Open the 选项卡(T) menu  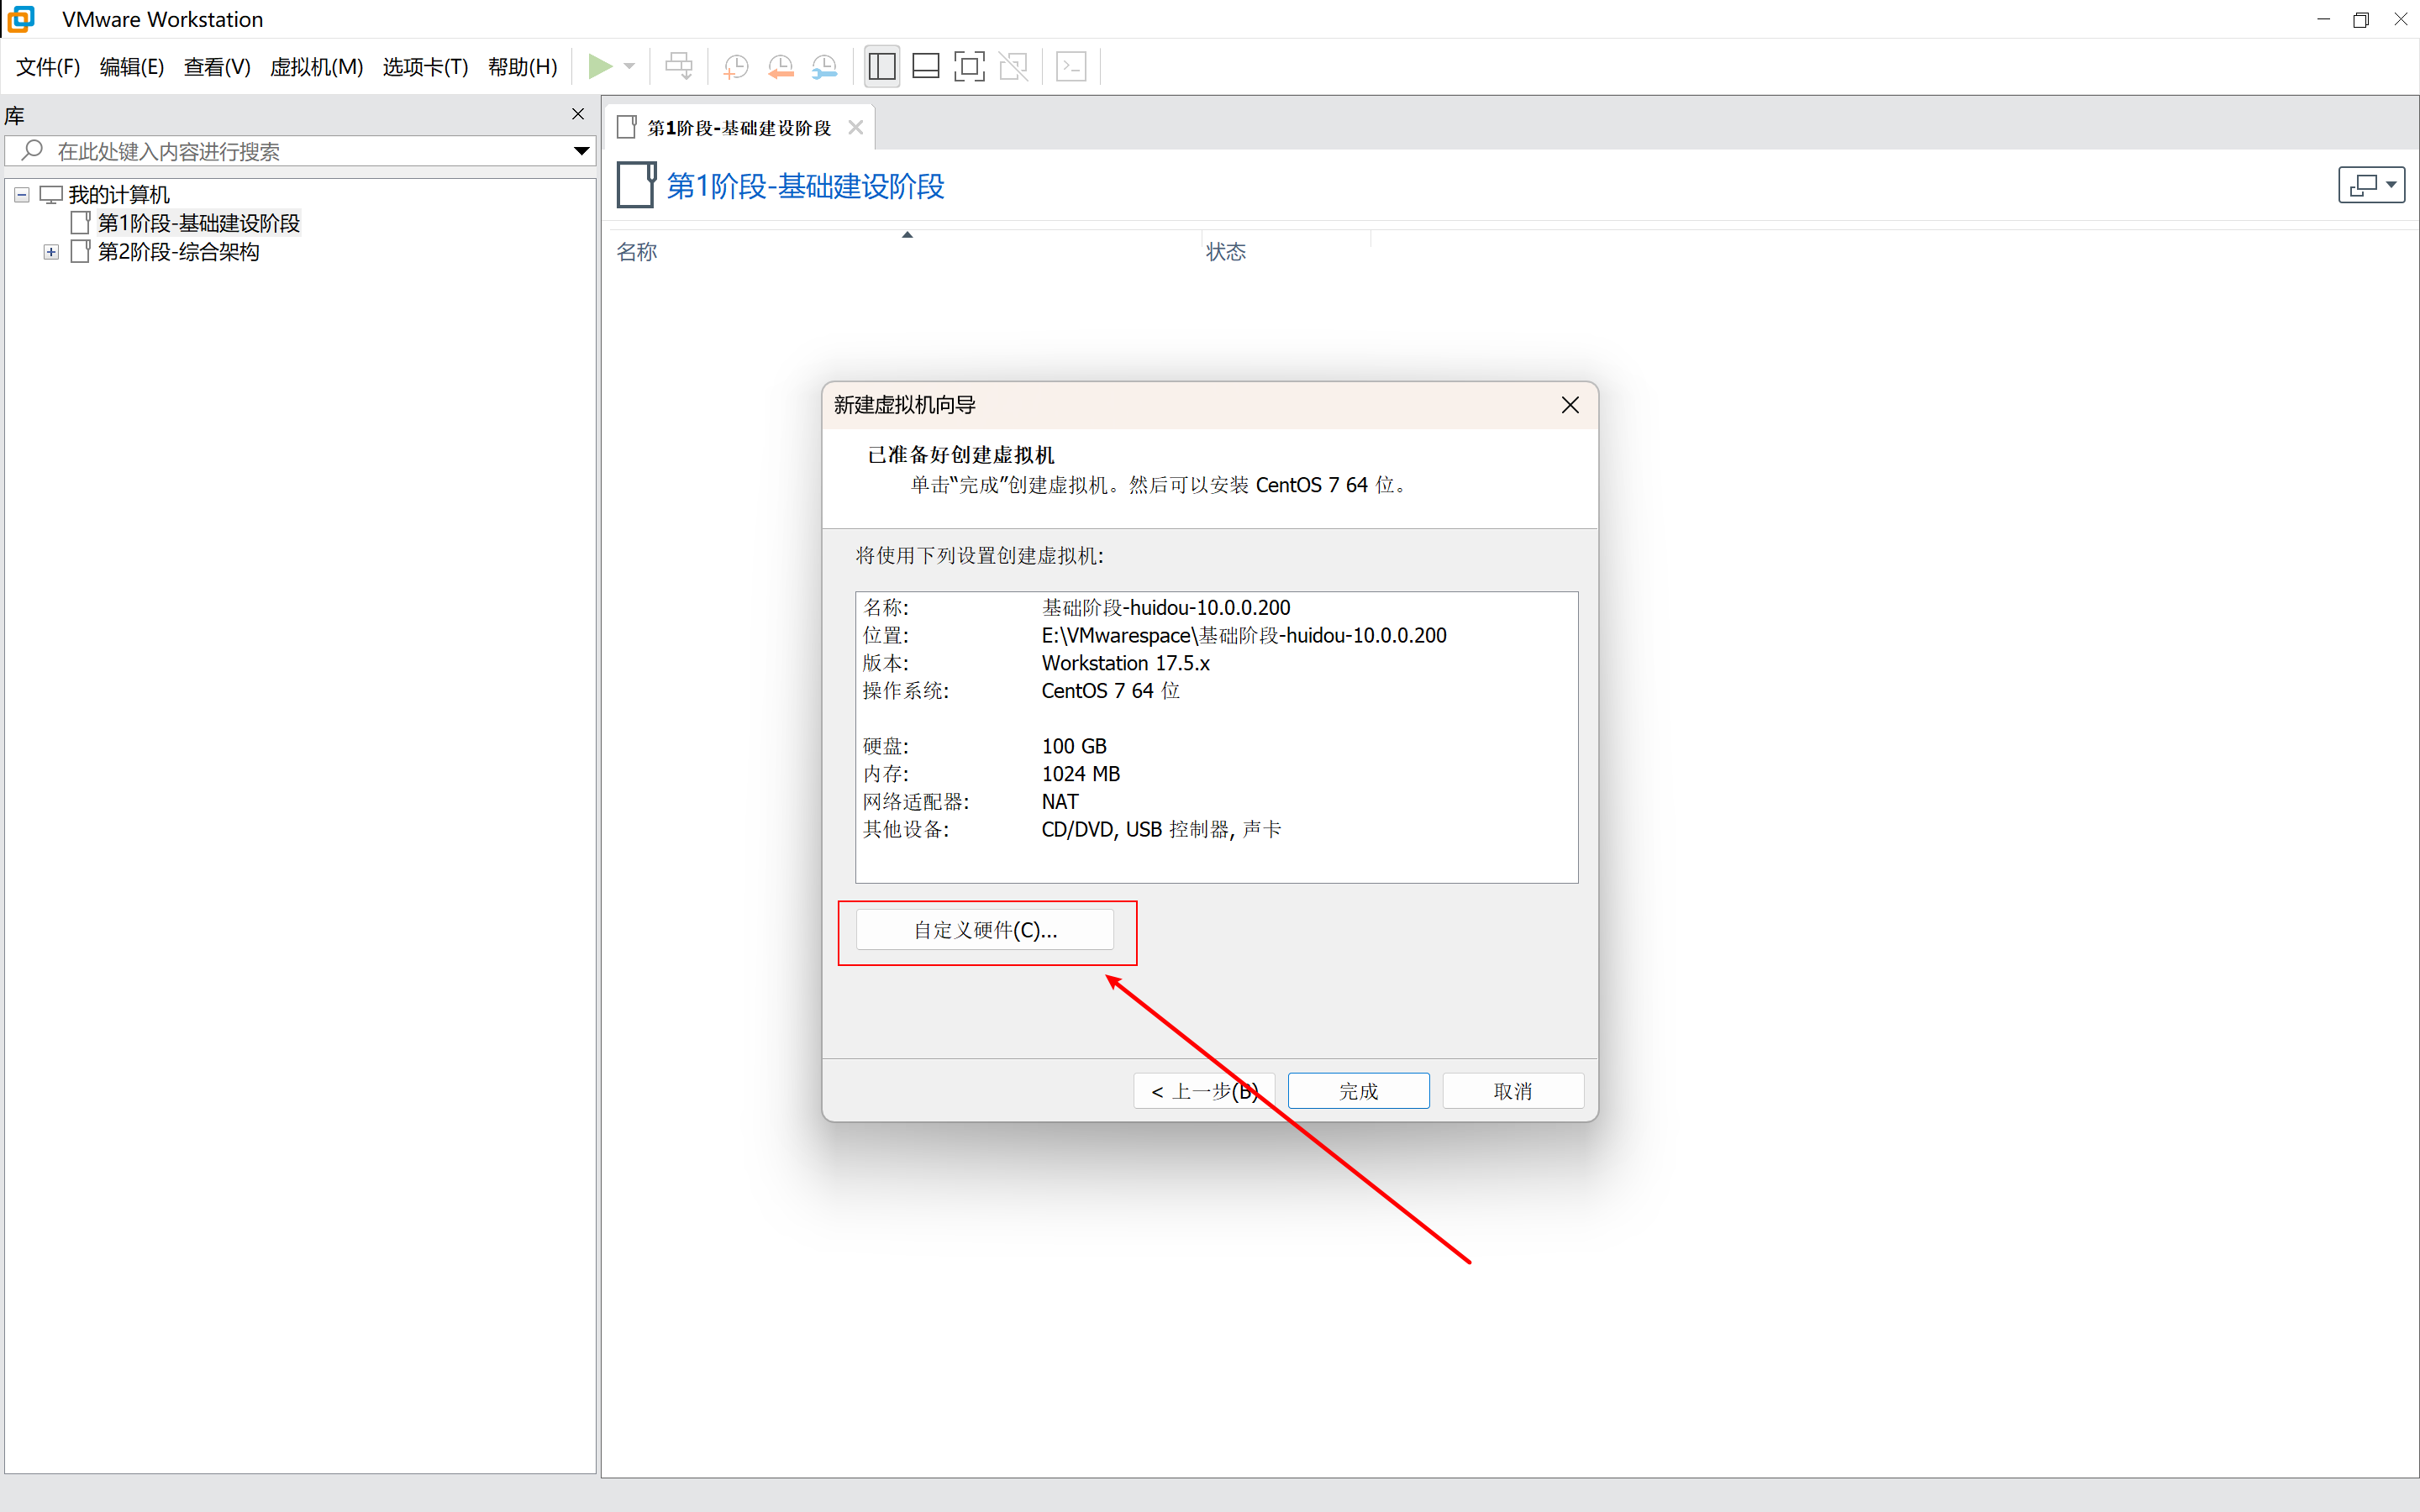[425, 67]
